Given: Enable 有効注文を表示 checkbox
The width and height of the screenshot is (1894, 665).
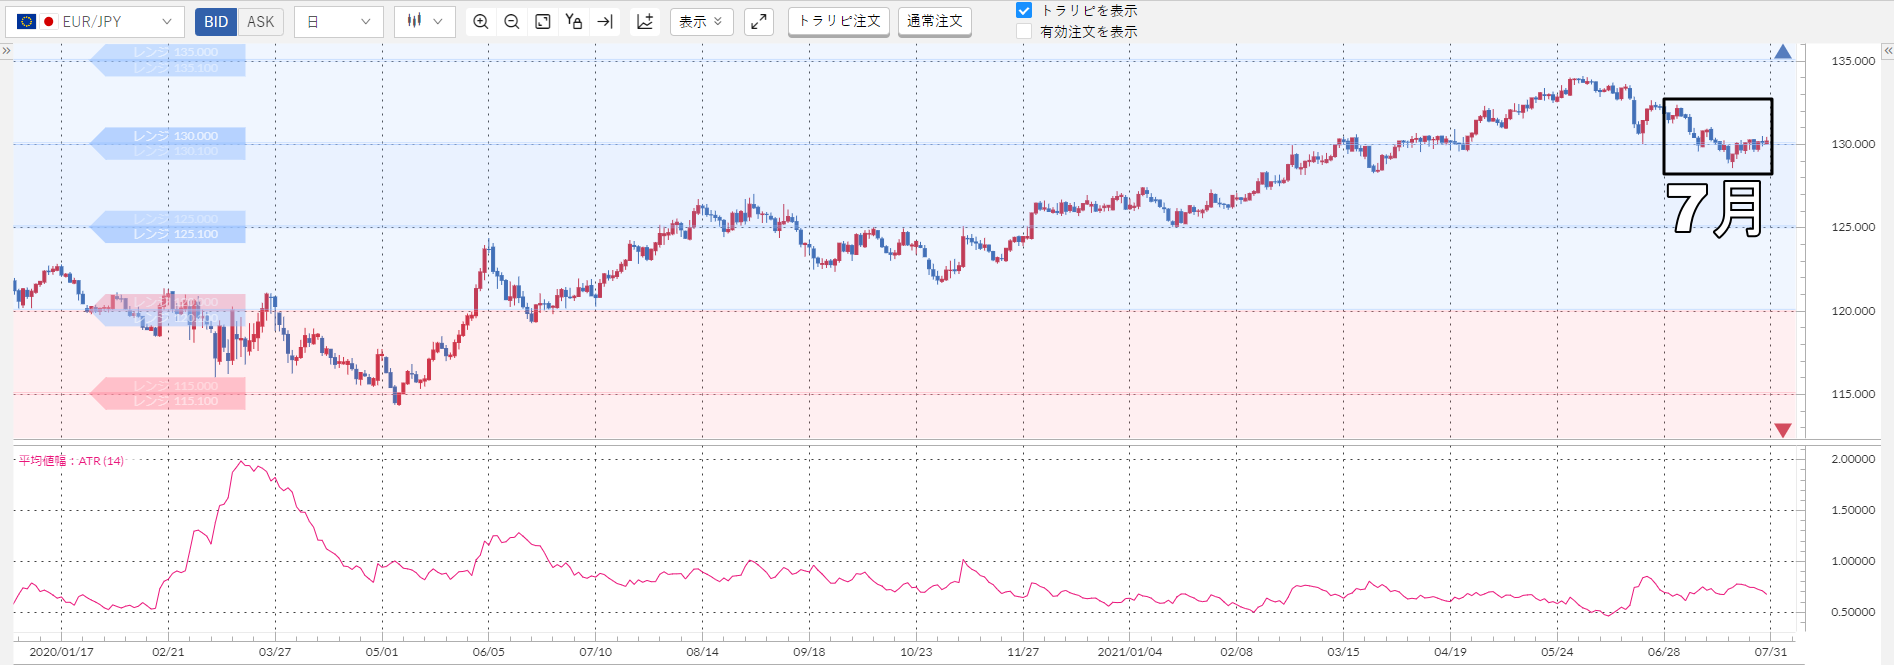Looking at the screenshot, I should (x=1024, y=31).
